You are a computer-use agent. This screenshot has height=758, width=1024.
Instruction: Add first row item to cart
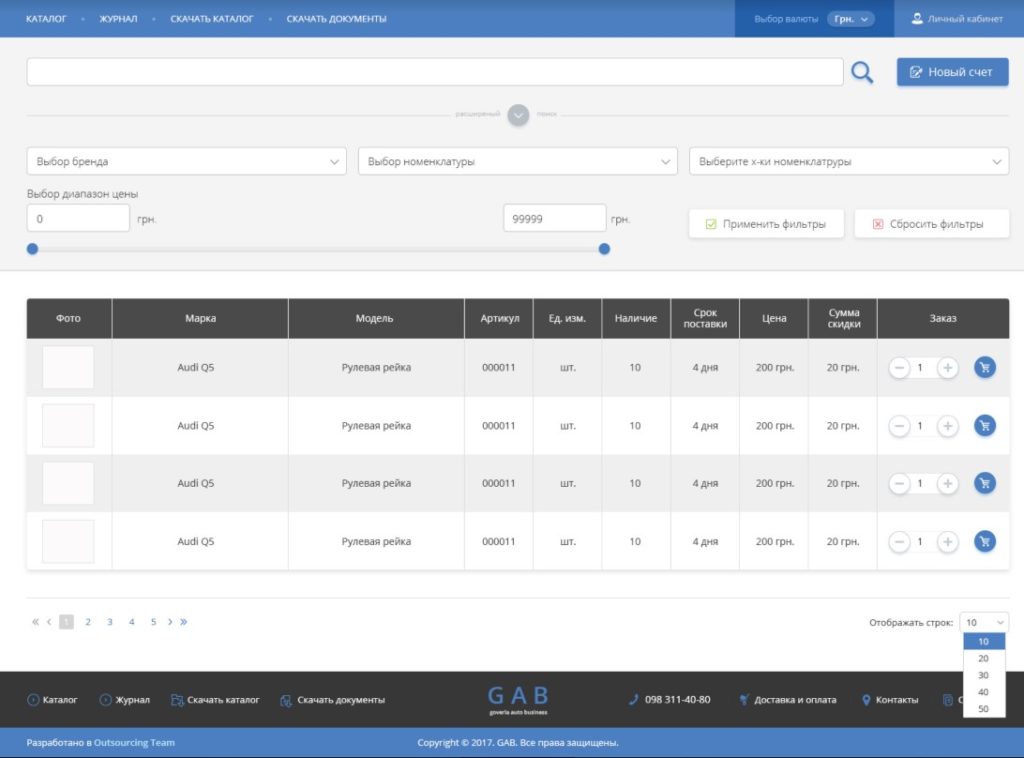(x=985, y=368)
